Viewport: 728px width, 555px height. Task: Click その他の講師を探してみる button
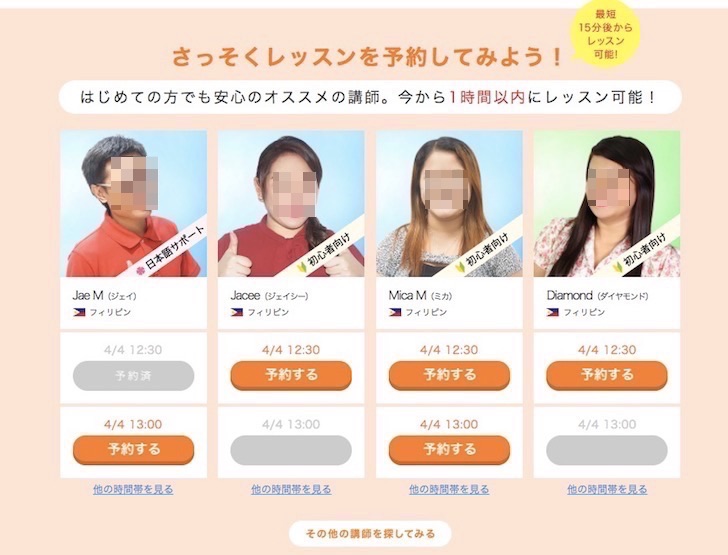click(370, 534)
